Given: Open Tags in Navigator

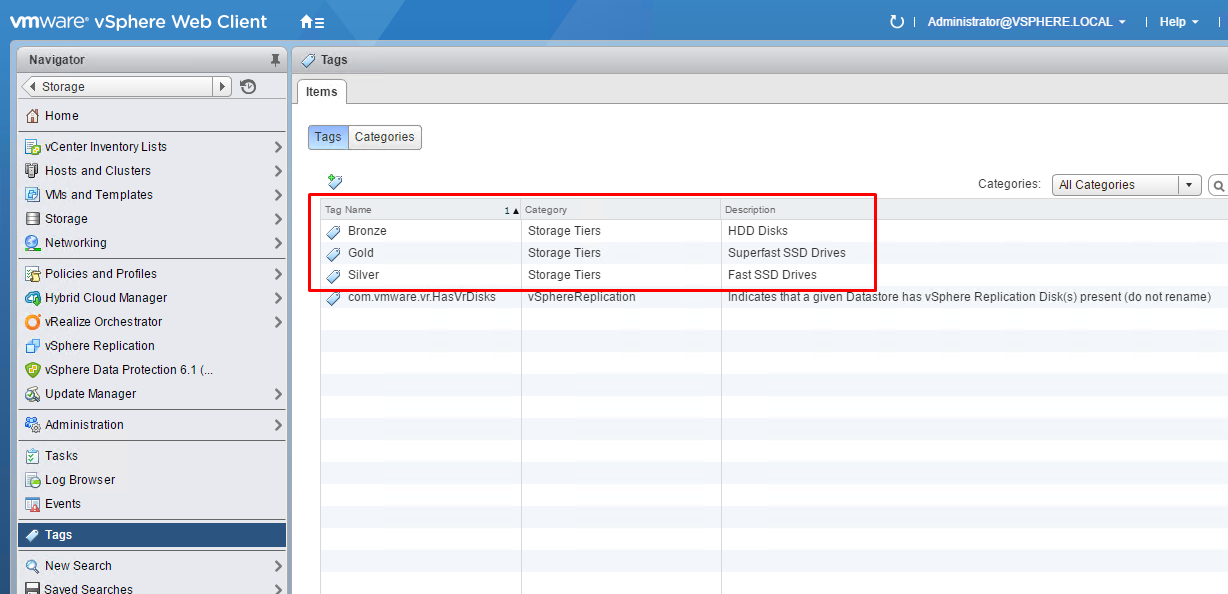Looking at the screenshot, I should (152, 535).
